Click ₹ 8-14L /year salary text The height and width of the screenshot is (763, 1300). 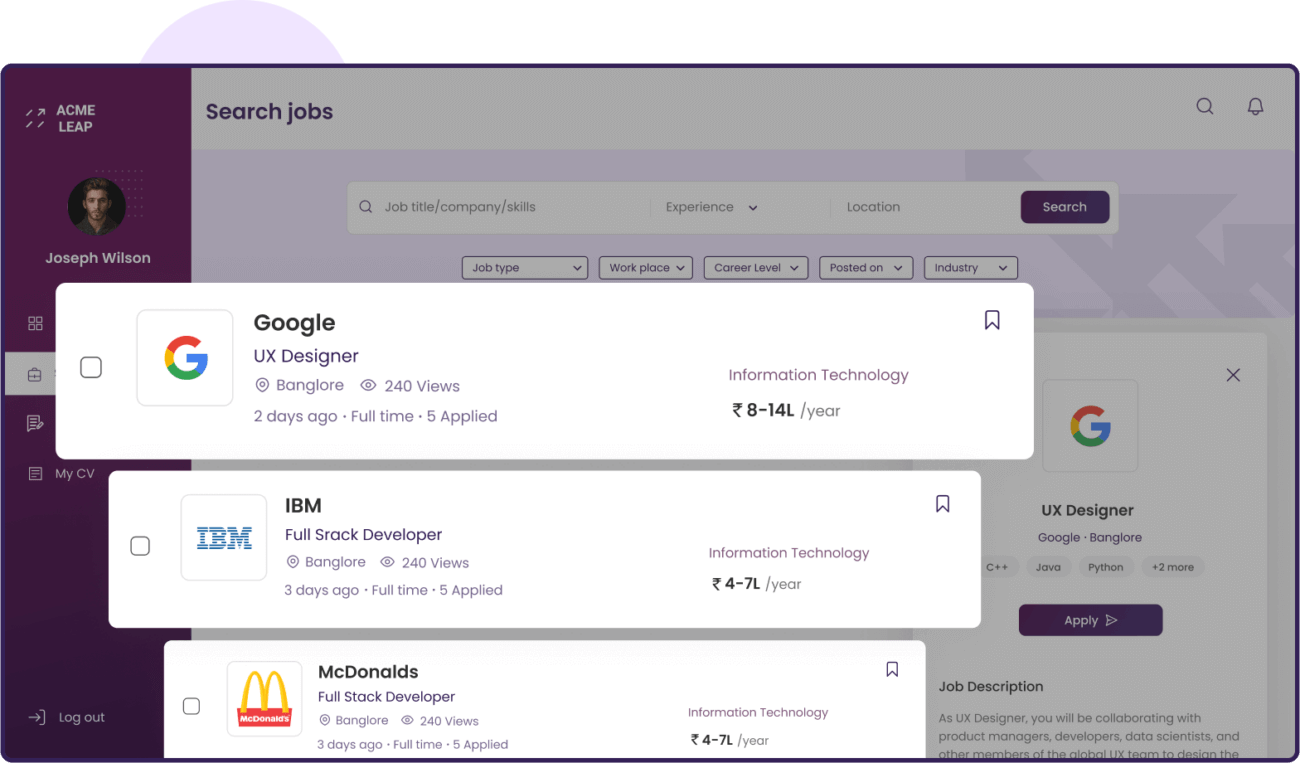tap(786, 410)
